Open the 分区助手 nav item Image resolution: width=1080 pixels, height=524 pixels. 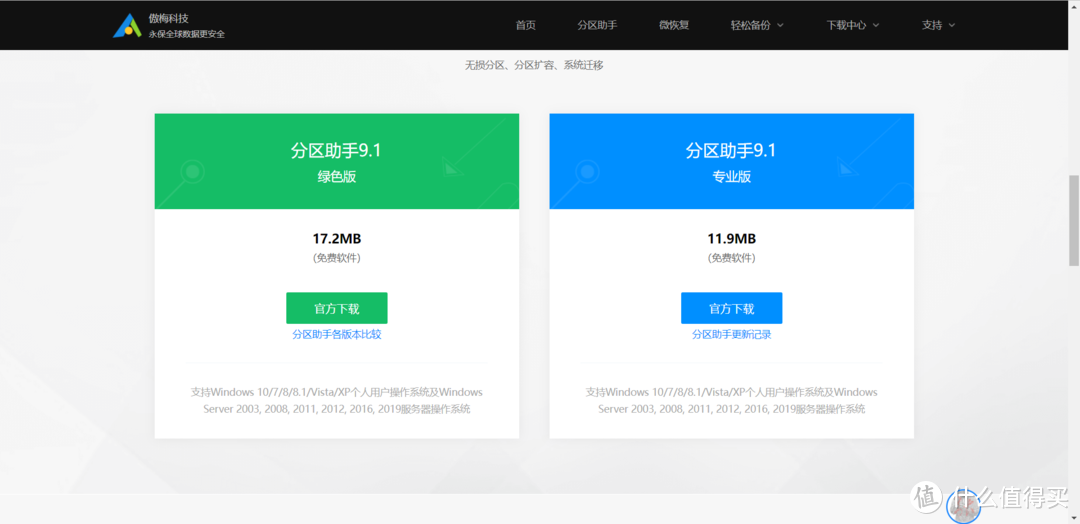[x=597, y=25]
